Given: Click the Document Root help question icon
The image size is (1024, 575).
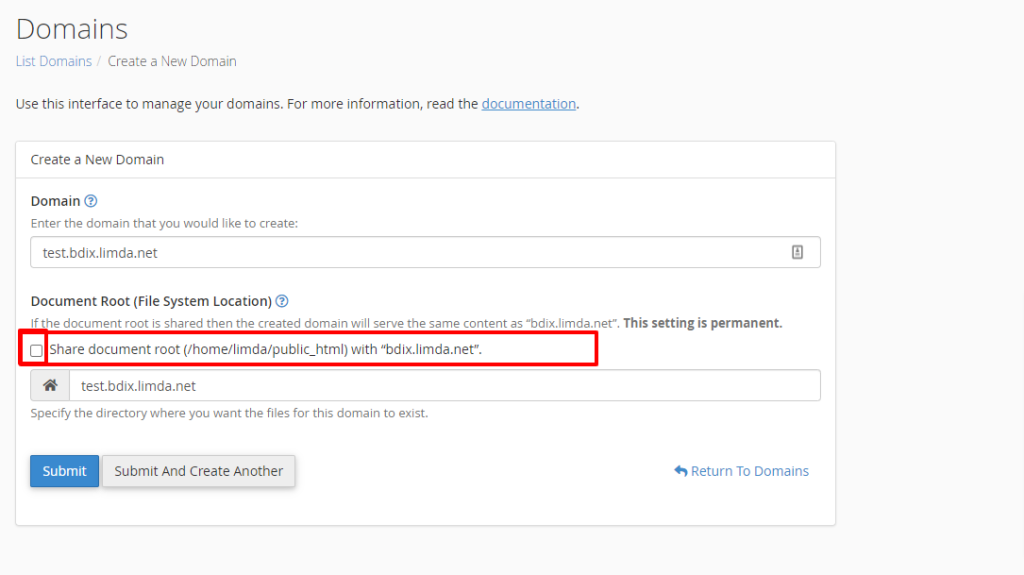Looking at the screenshot, I should coord(282,301).
